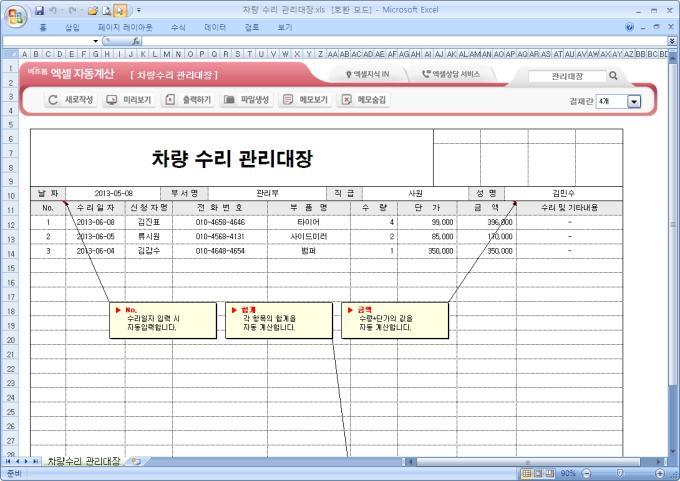Select the department cell 관리부
The width and height of the screenshot is (680, 481).
(267, 193)
